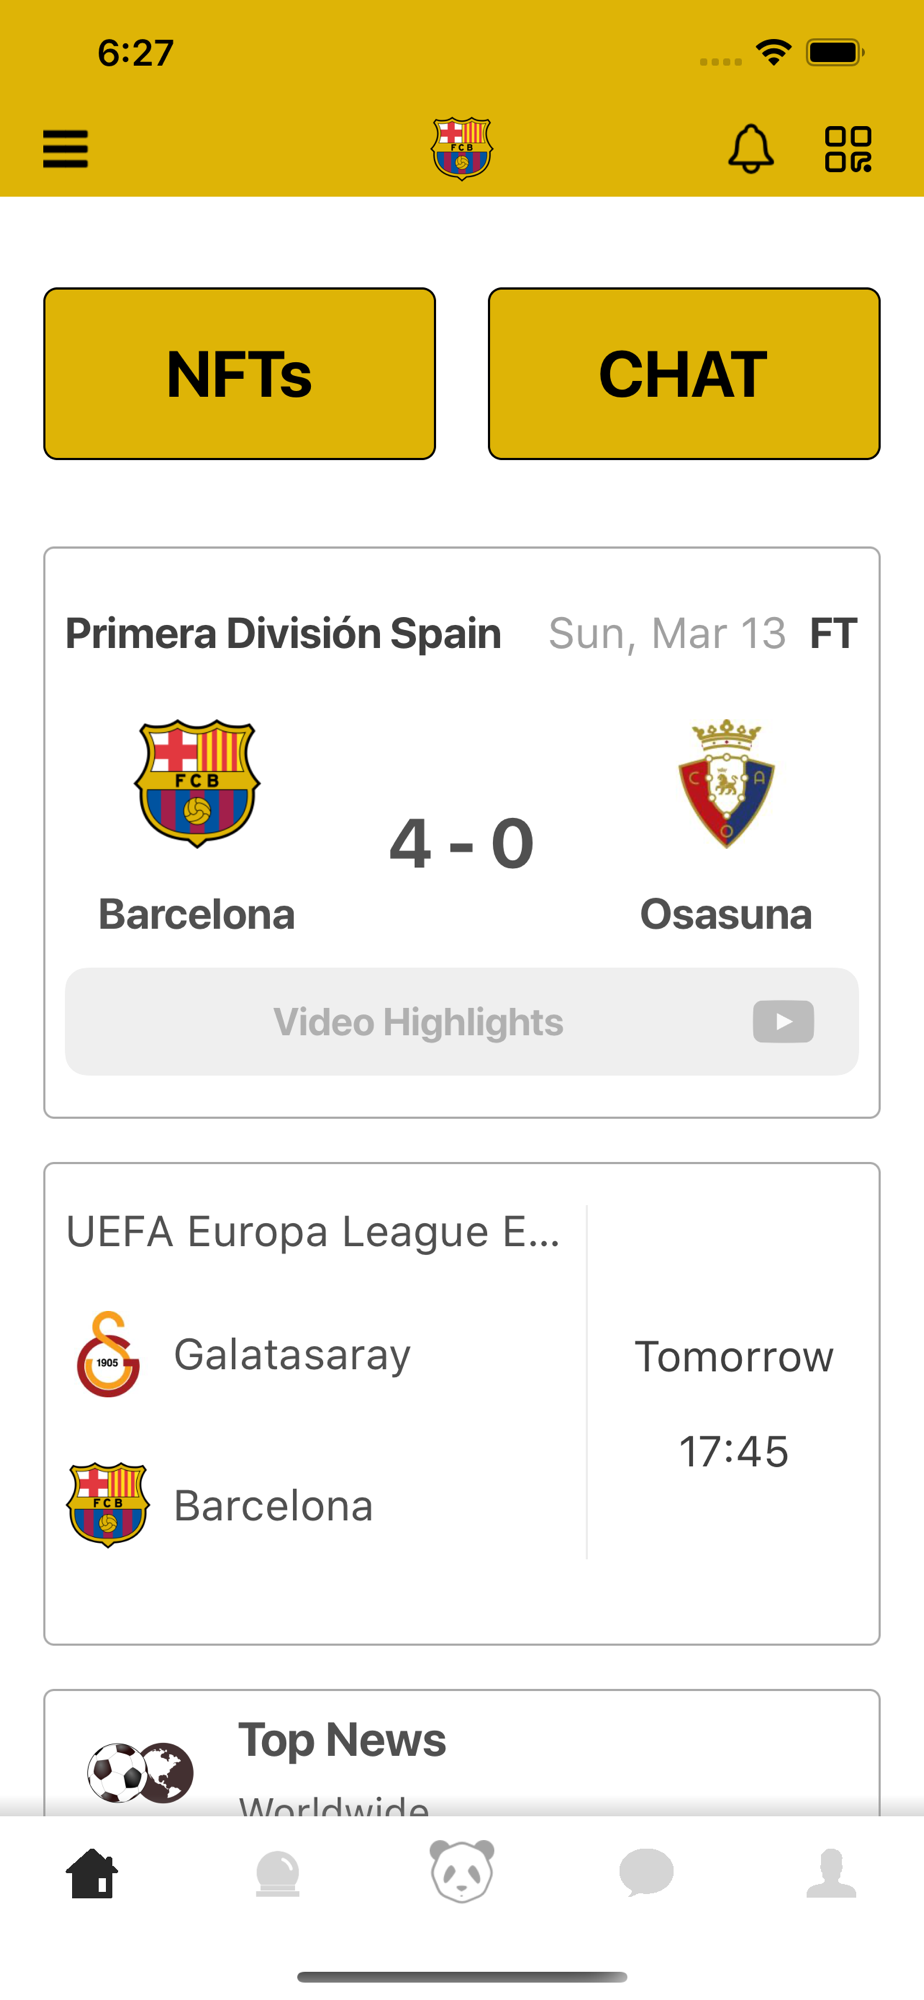Open the QR code scanner icon
Screen dimensions: 924x2000
point(848,149)
